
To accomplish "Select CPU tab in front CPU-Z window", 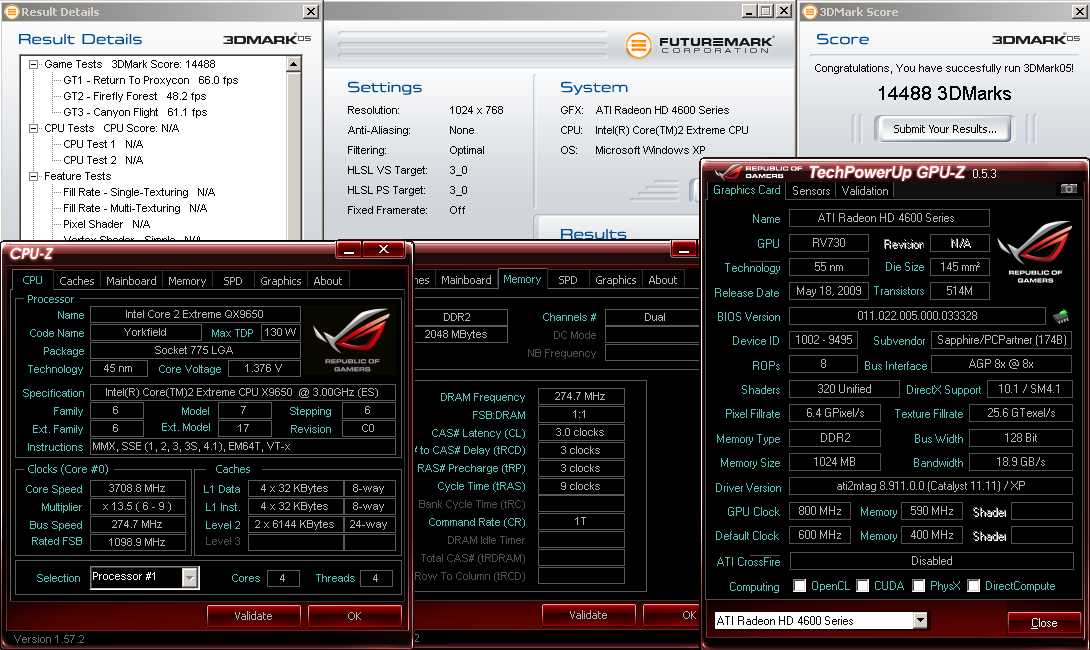I will pos(33,280).
